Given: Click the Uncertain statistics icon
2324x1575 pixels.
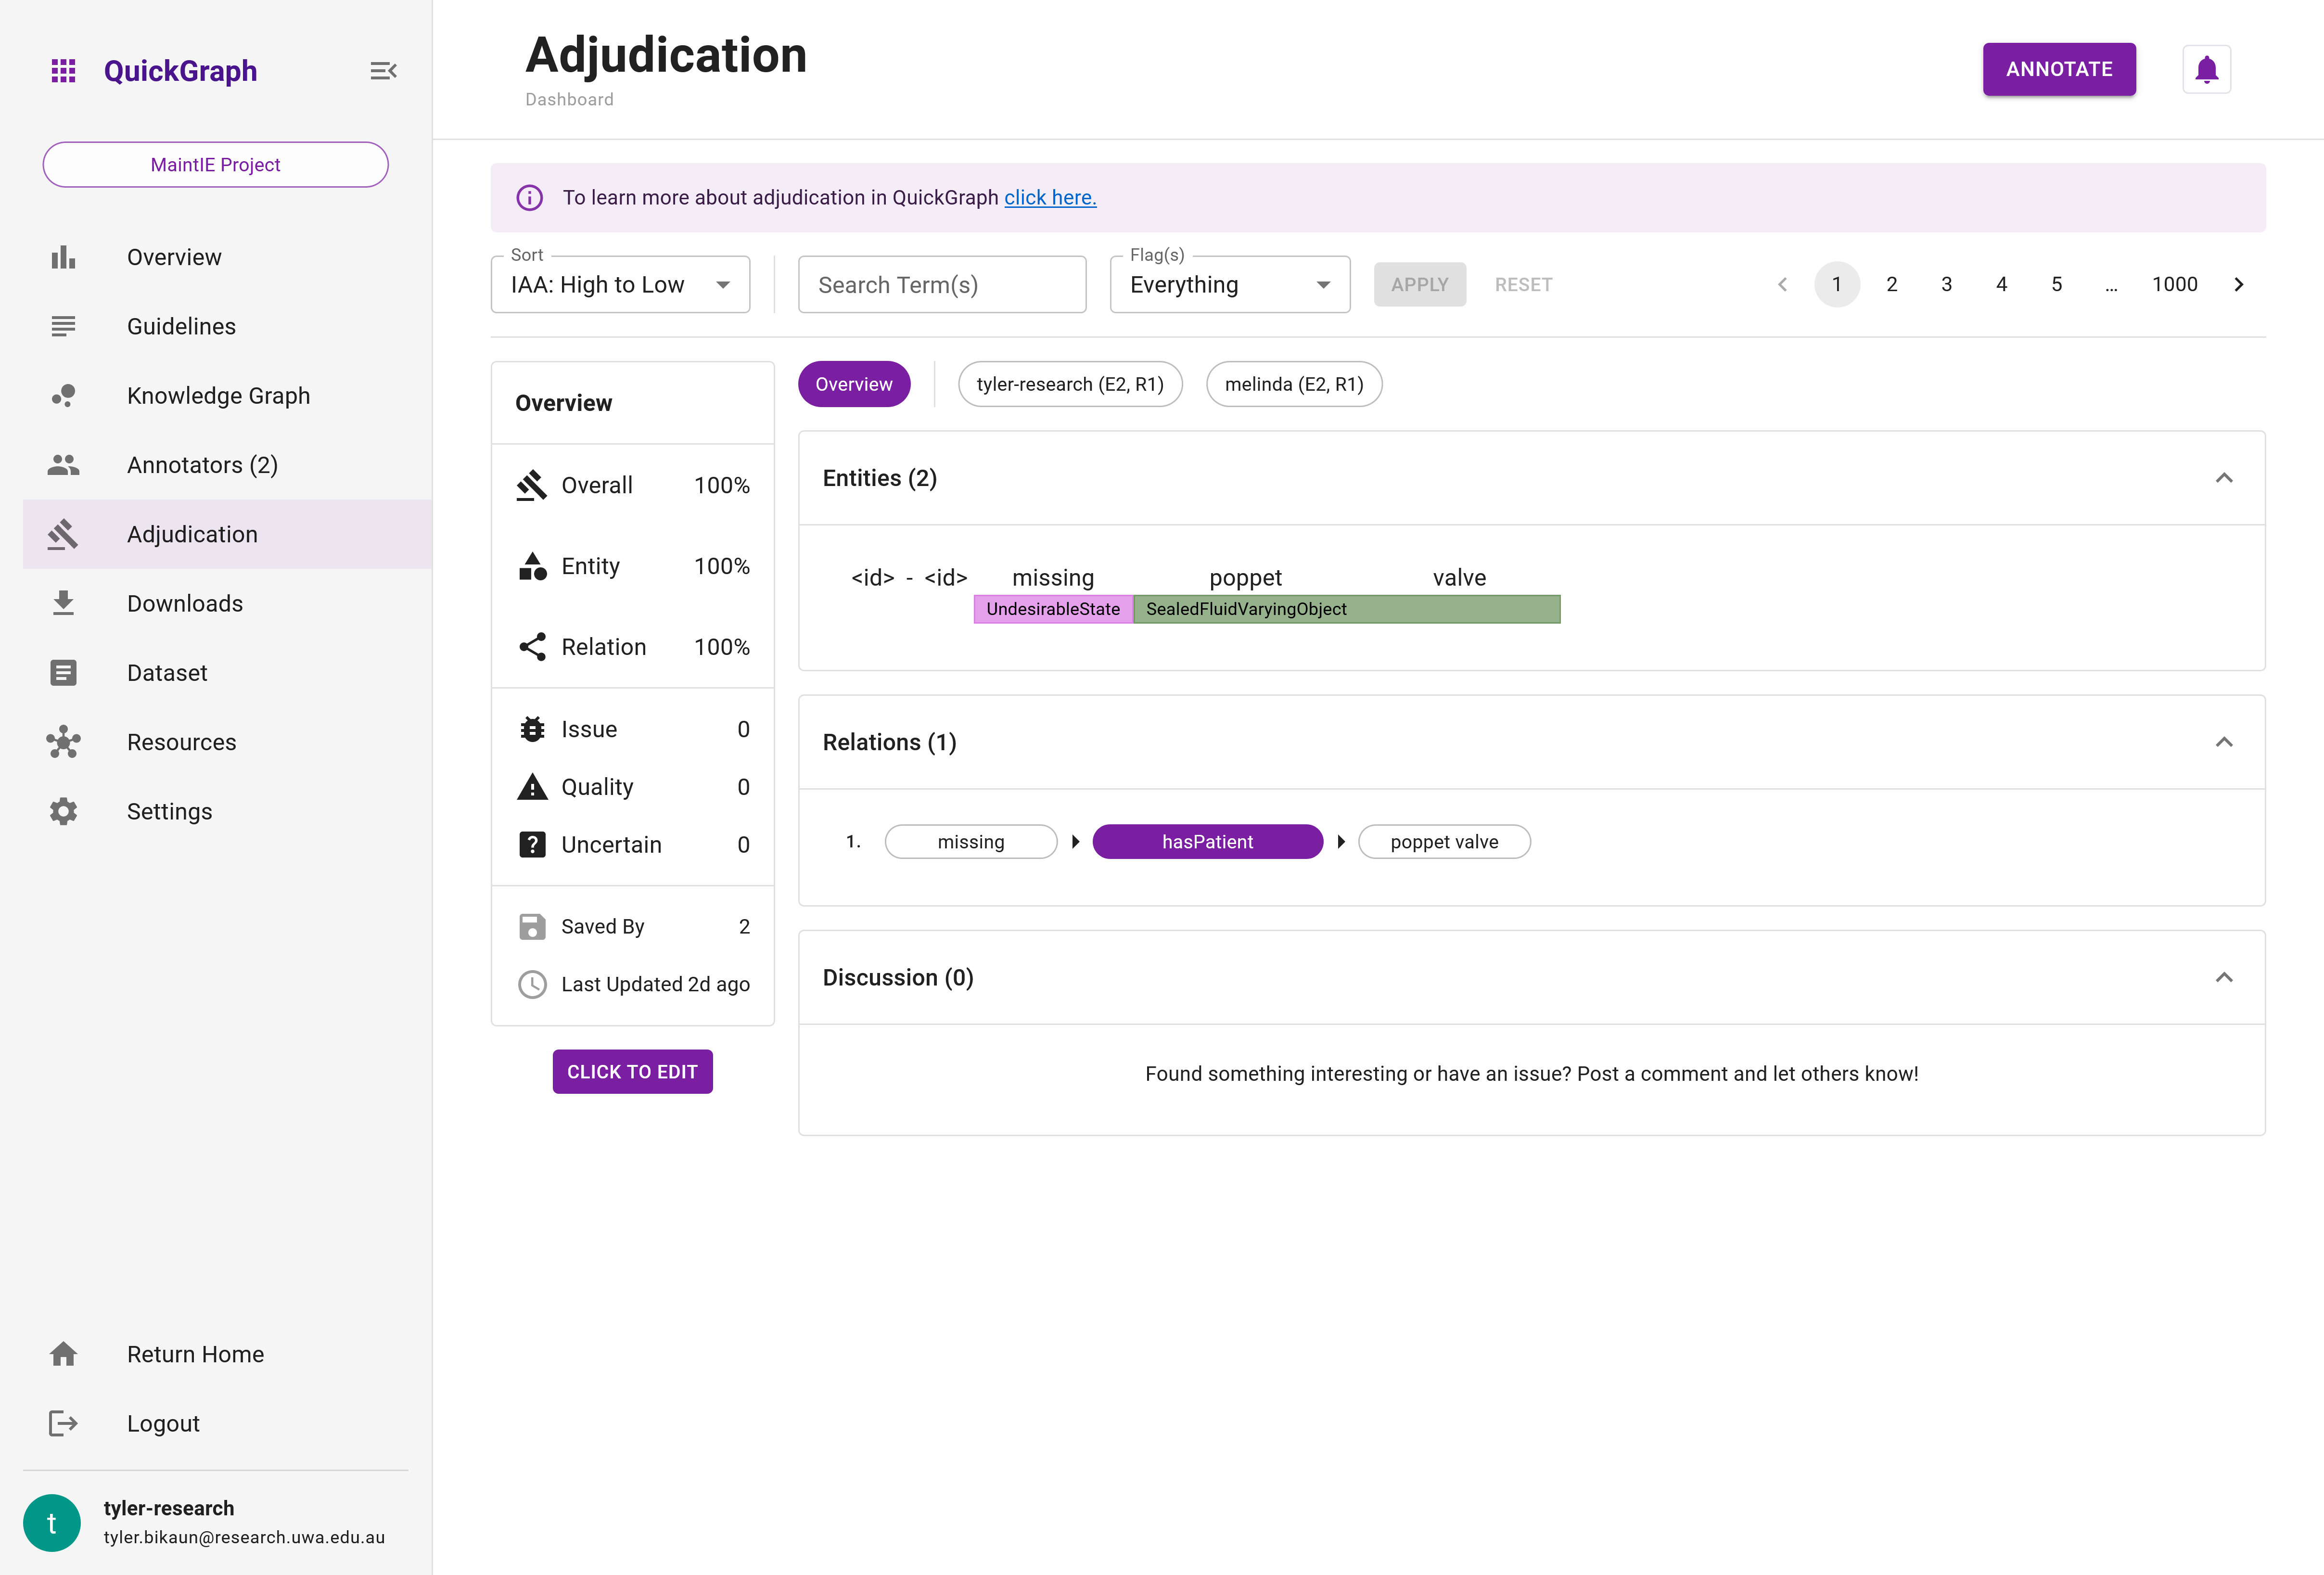Looking at the screenshot, I should (x=533, y=845).
